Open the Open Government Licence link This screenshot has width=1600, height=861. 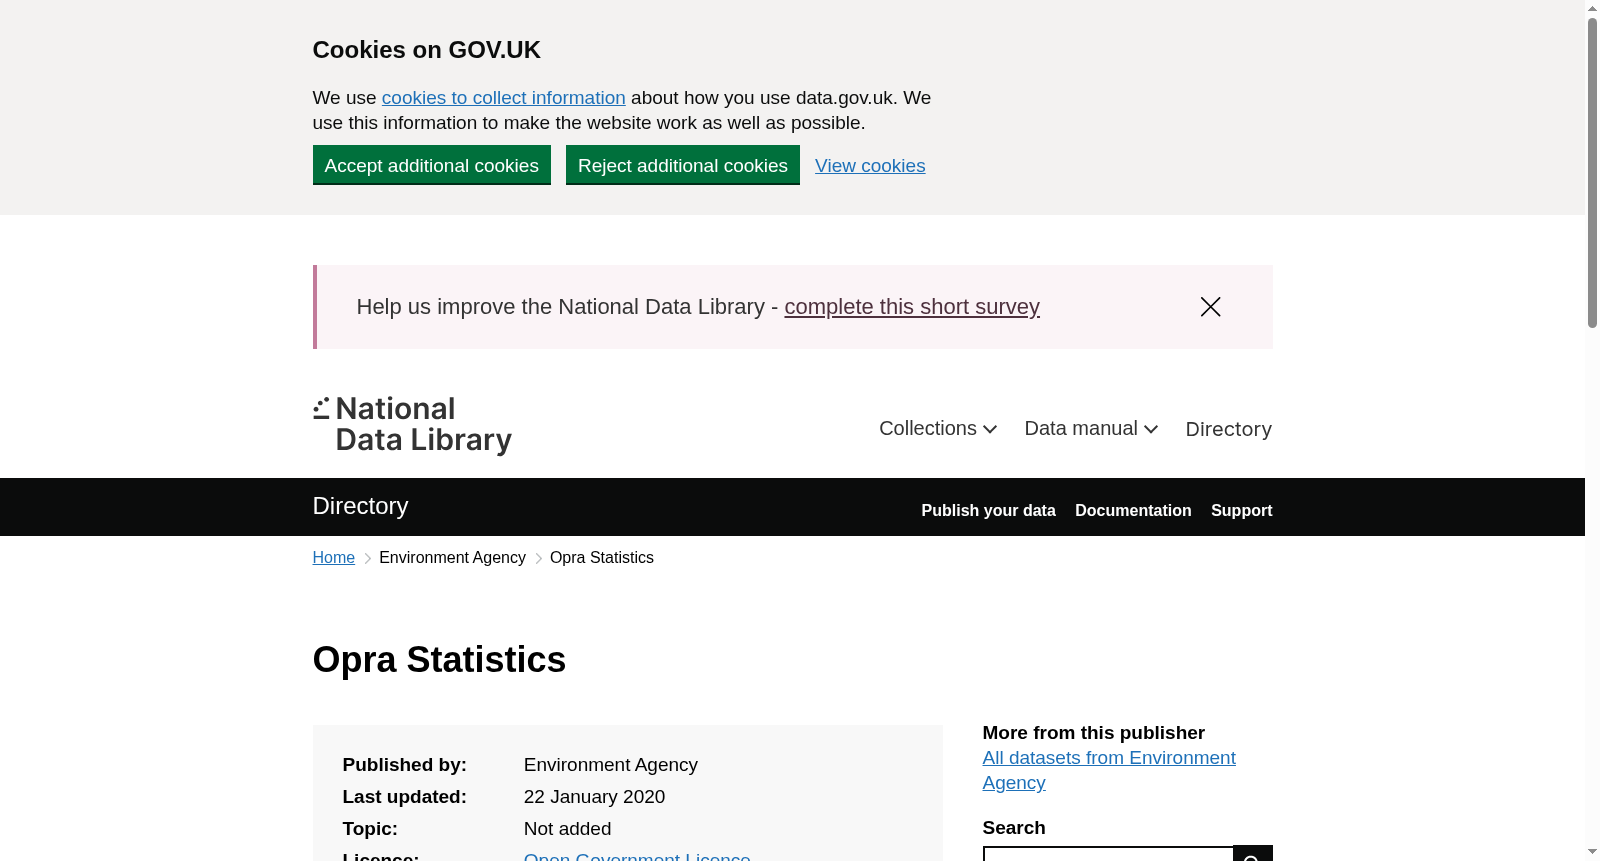click(637, 856)
